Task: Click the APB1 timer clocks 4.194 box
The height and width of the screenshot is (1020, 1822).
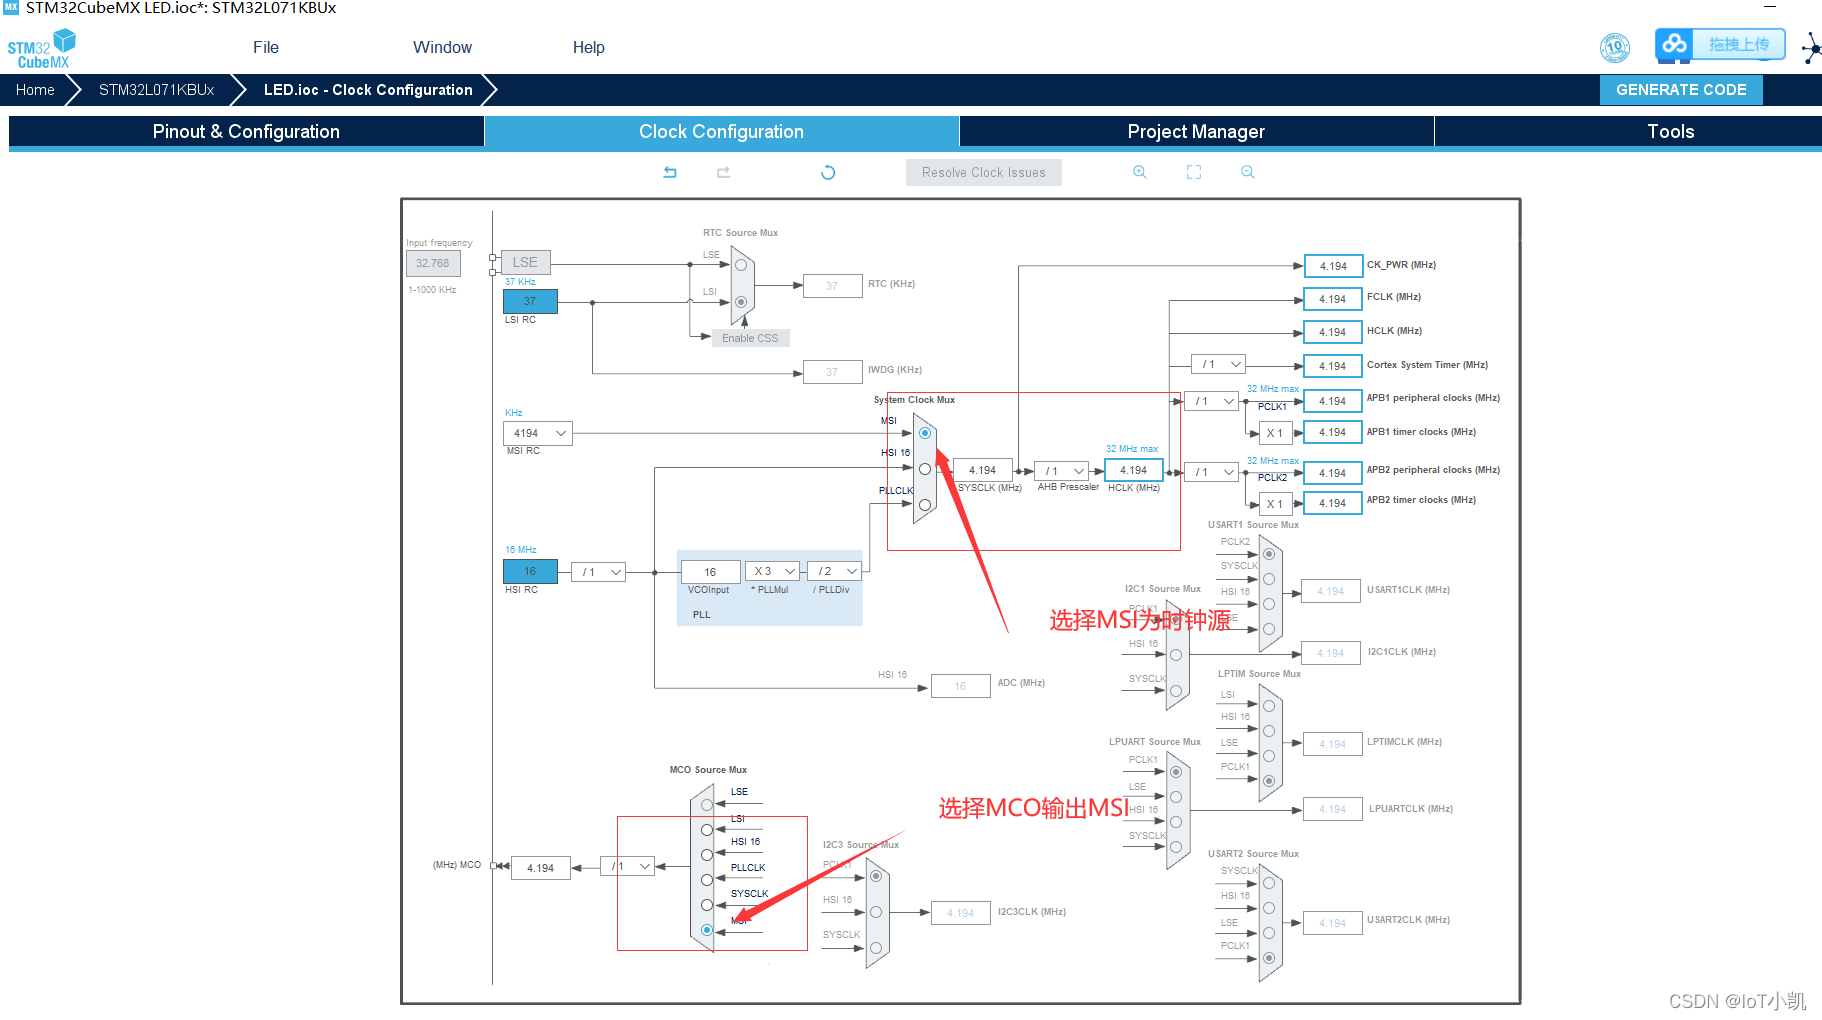Action: (1333, 432)
